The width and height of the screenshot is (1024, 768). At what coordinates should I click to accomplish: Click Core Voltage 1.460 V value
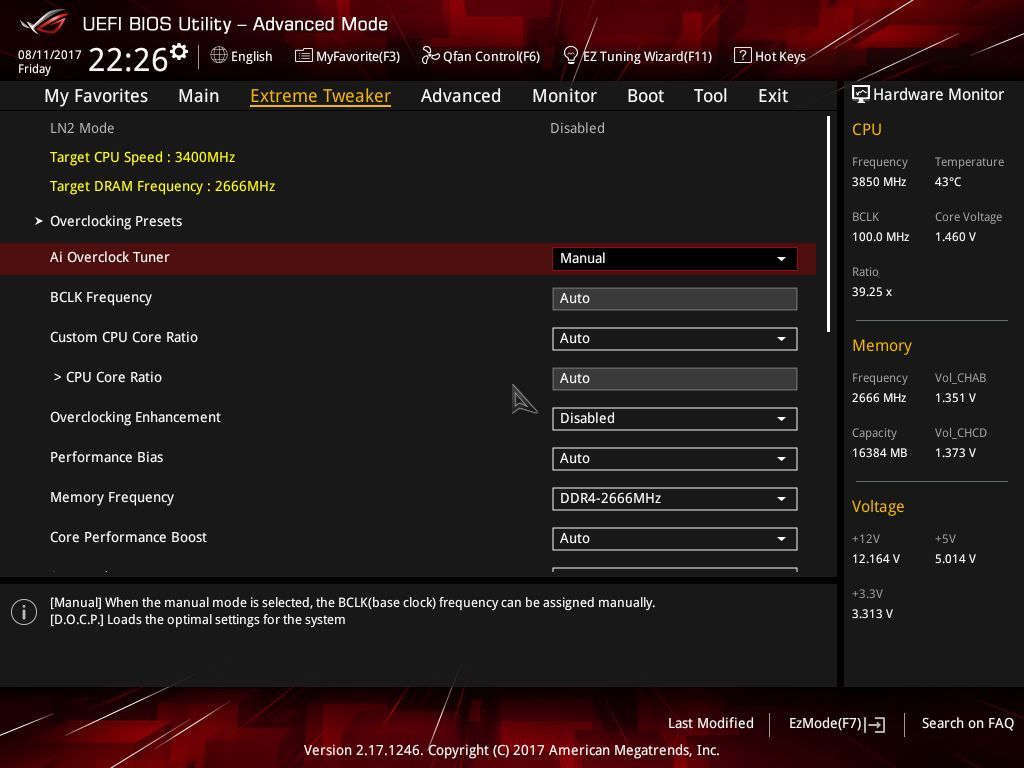955,236
